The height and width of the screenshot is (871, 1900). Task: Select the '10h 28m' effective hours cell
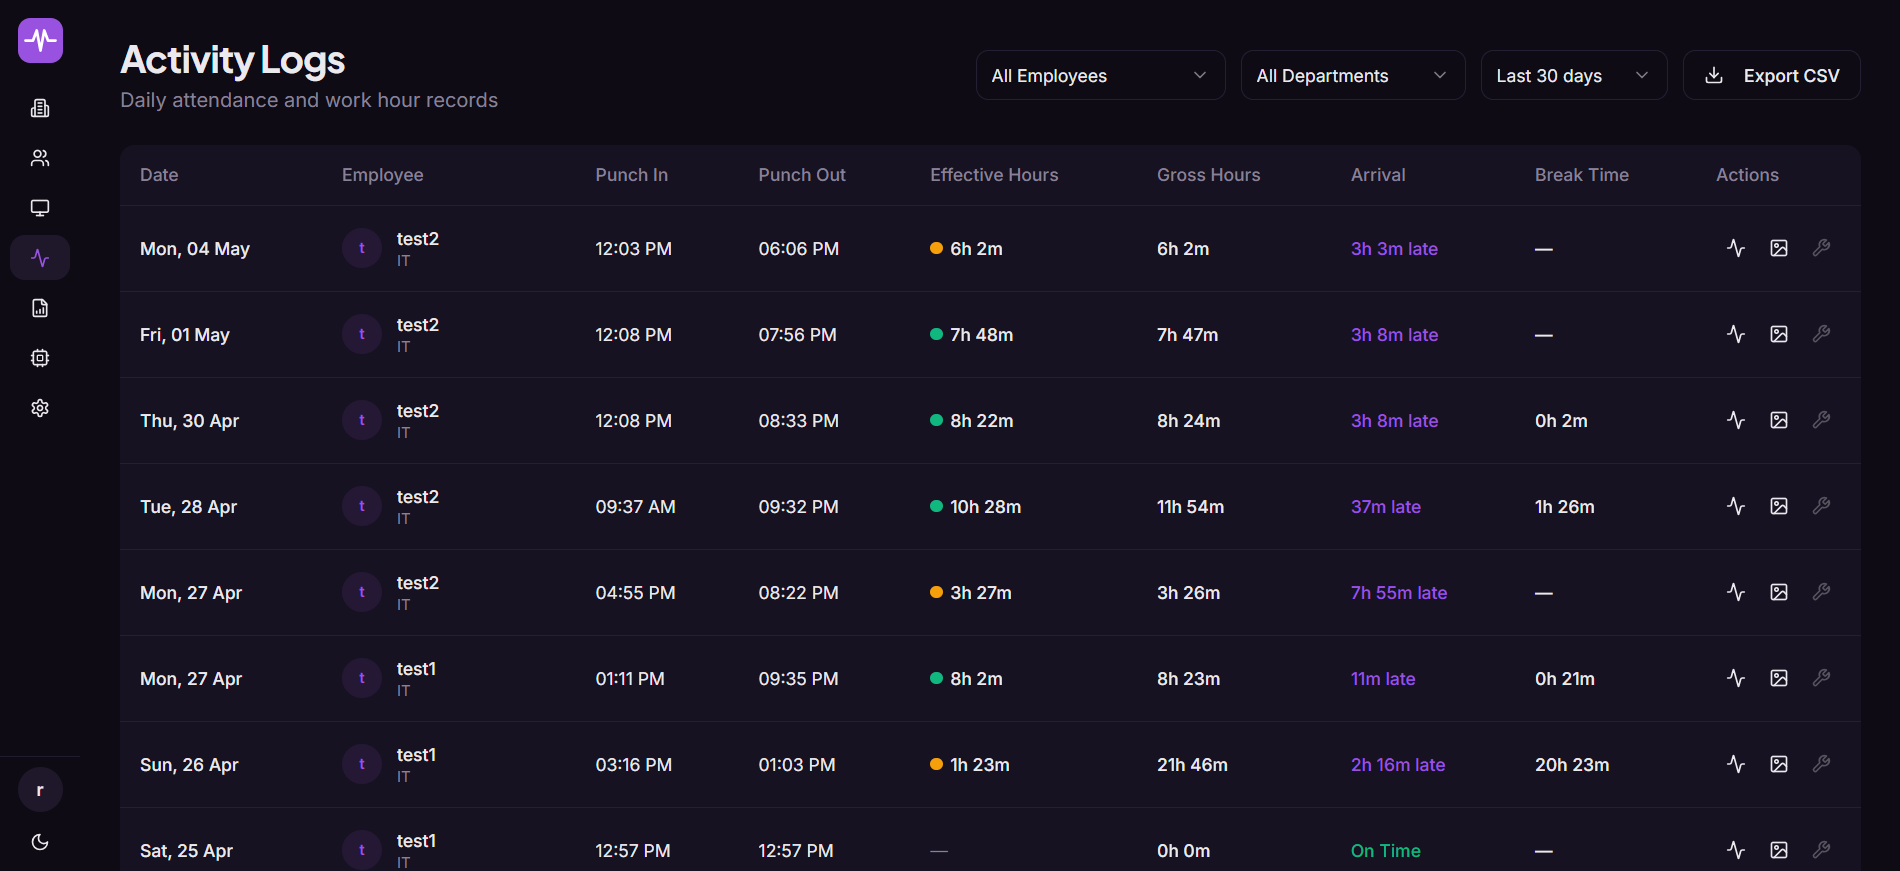click(x=986, y=507)
